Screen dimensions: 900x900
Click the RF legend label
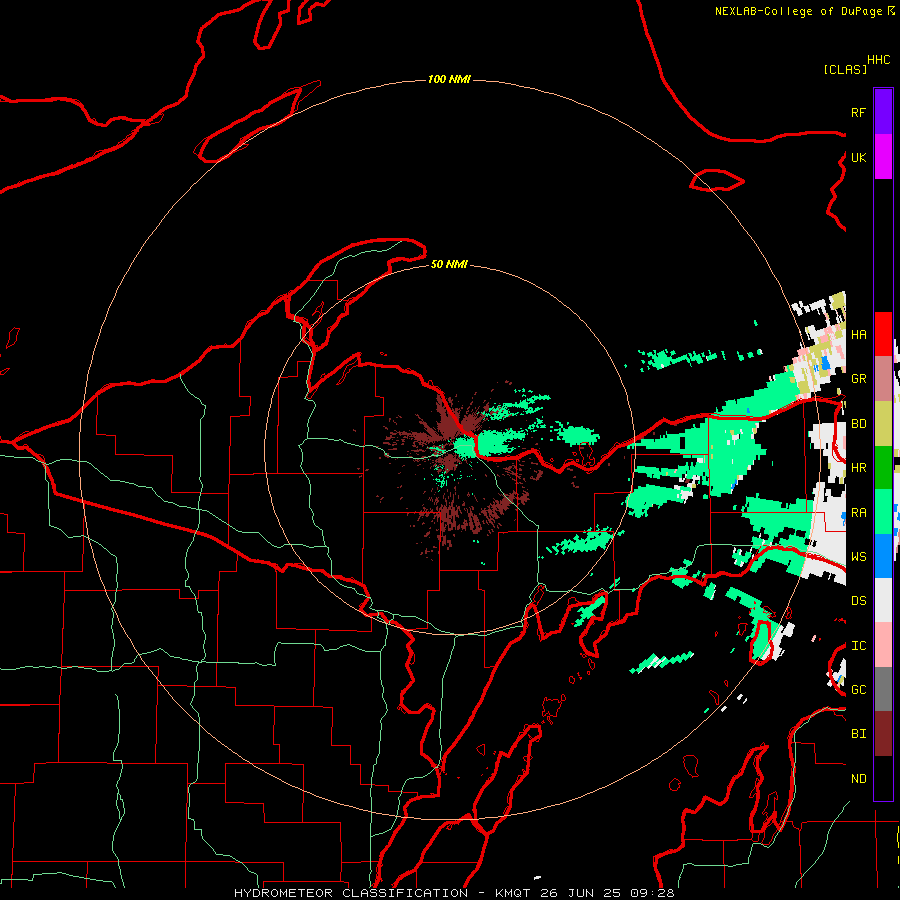pos(858,112)
